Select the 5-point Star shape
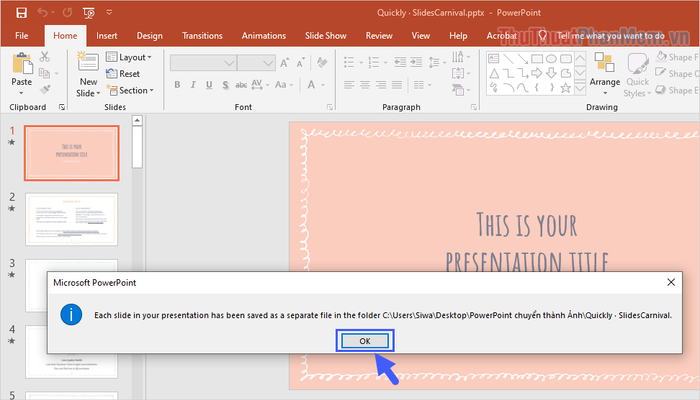 click(566, 88)
